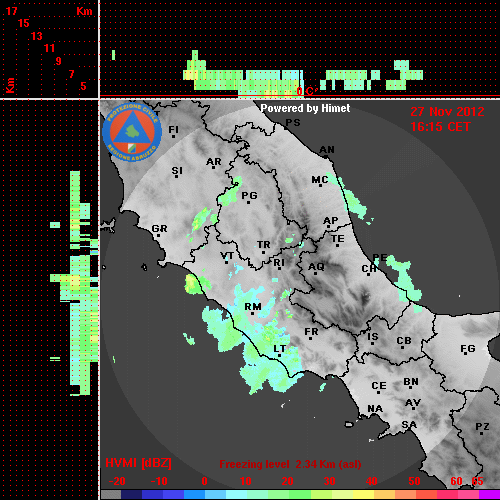500x500 pixels.
Task: Click the LT city label
Action: click(x=279, y=349)
